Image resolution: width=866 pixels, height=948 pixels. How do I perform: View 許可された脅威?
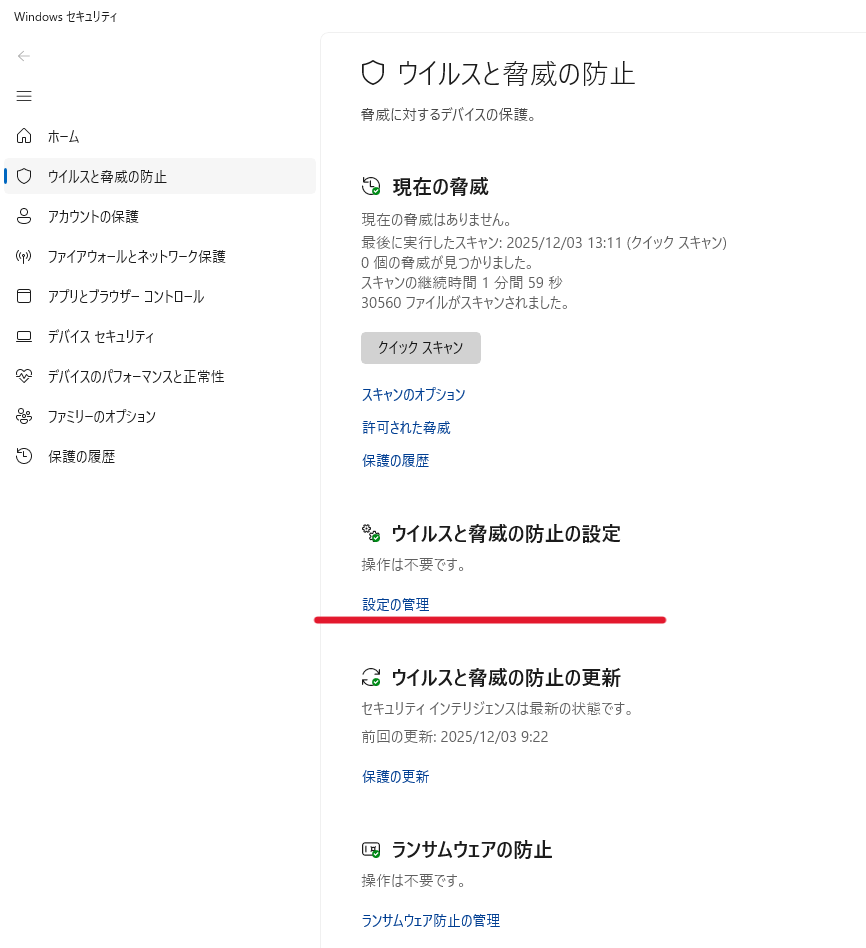pos(405,427)
